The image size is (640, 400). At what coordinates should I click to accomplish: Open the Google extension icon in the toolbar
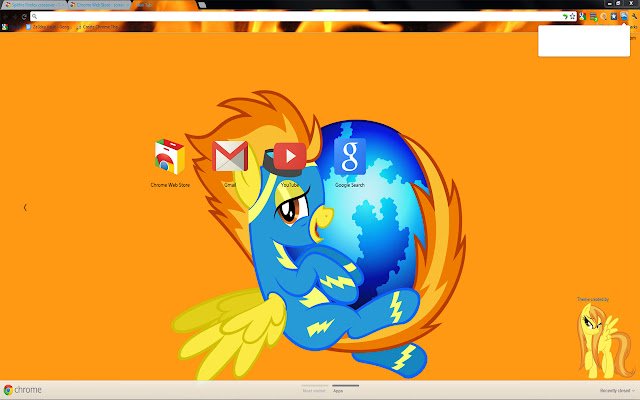[x=582, y=16]
